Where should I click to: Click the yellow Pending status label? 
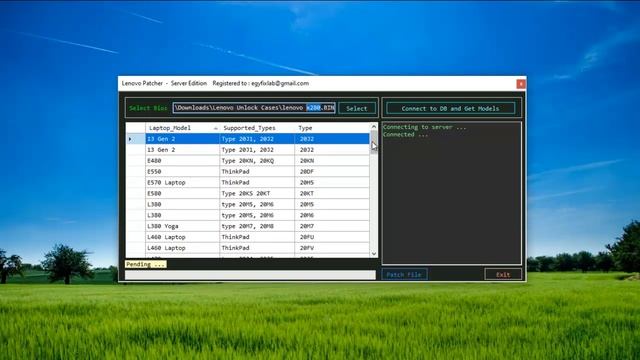(x=146, y=264)
